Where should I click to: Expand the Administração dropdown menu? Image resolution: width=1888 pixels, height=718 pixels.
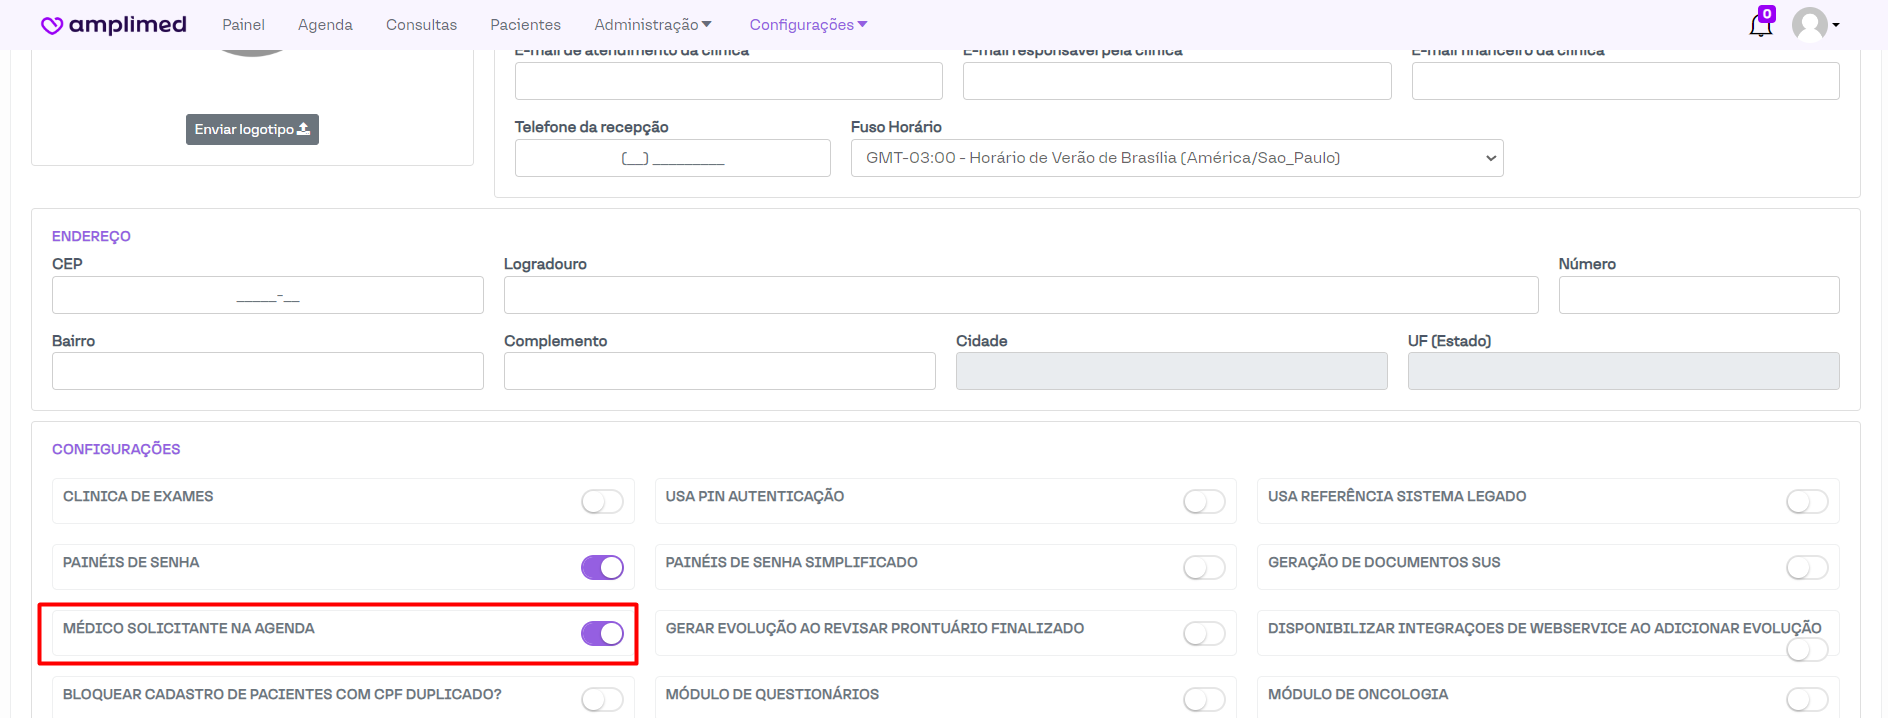pyautogui.click(x=652, y=25)
